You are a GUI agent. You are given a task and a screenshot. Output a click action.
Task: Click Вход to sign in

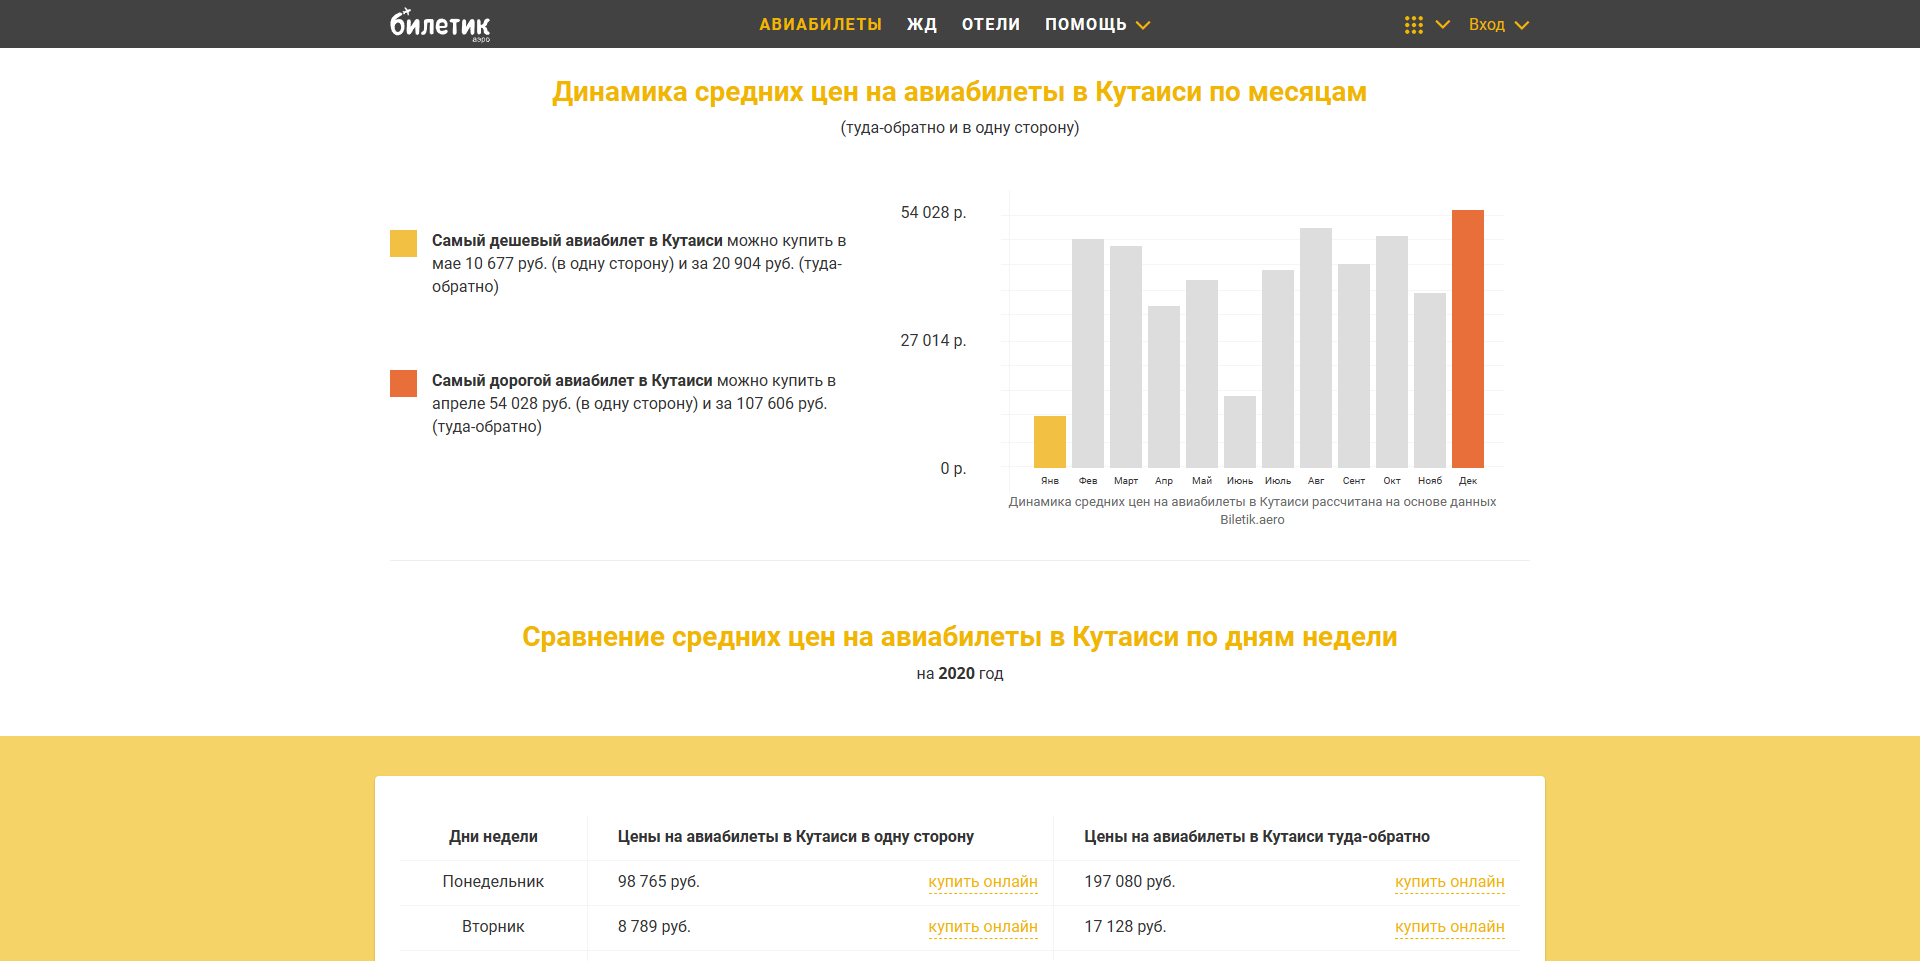tap(1486, 23)
